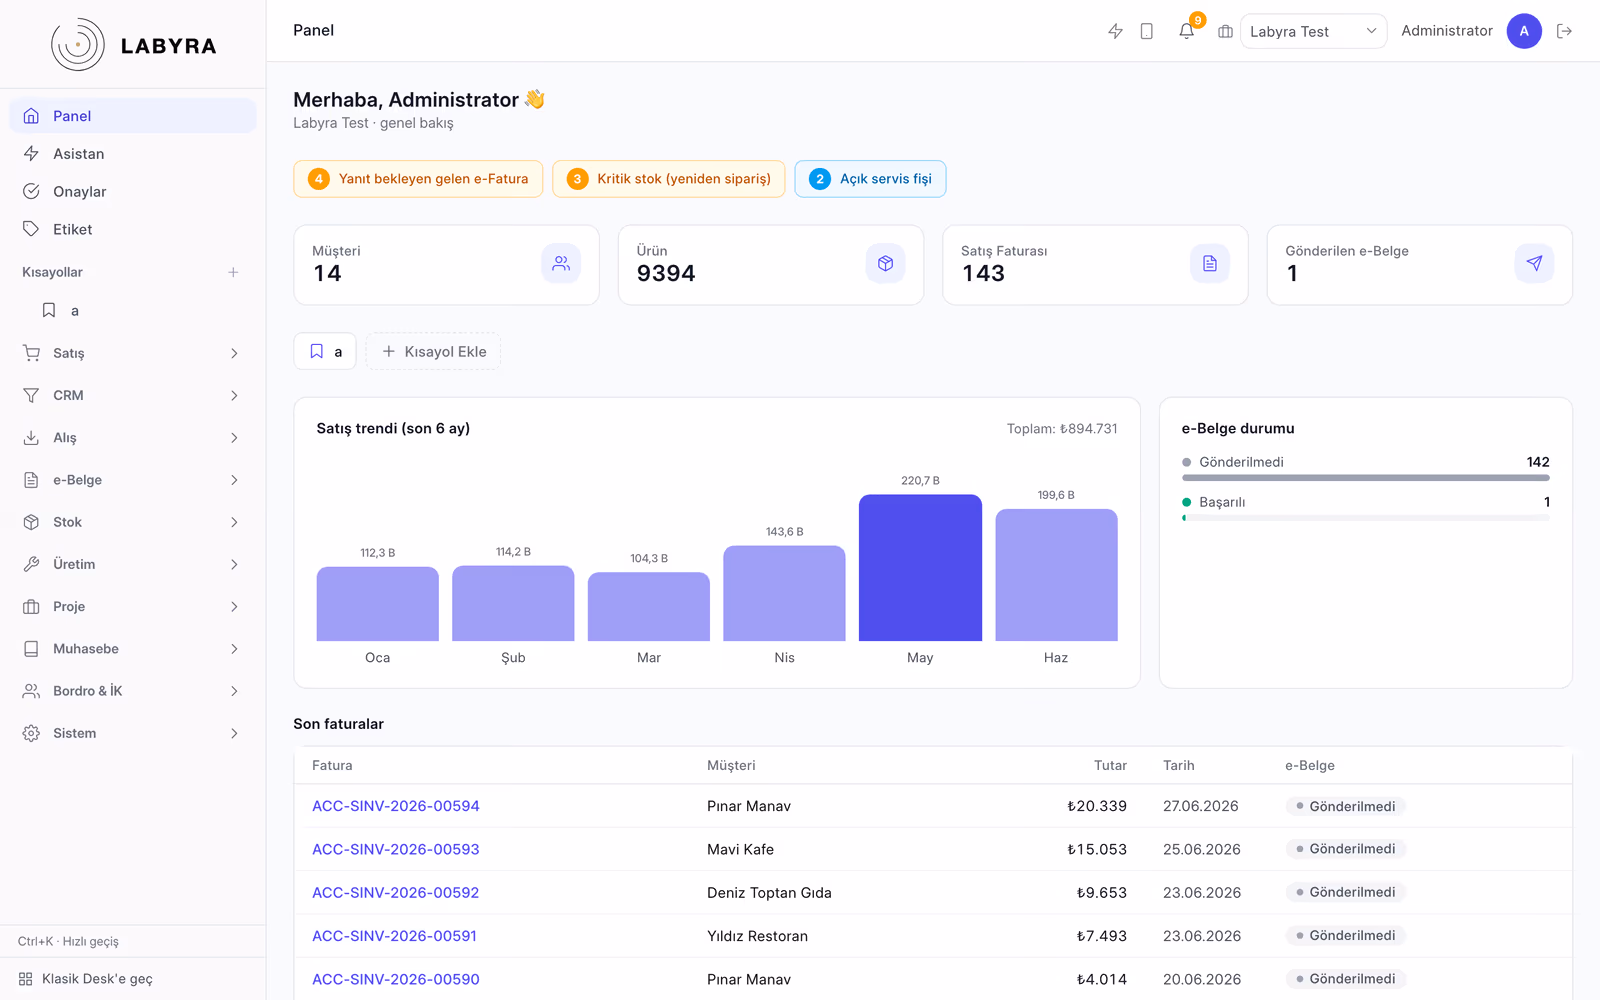
Task: Click the Kısayol Ekle button
Action: coord(433,352)
